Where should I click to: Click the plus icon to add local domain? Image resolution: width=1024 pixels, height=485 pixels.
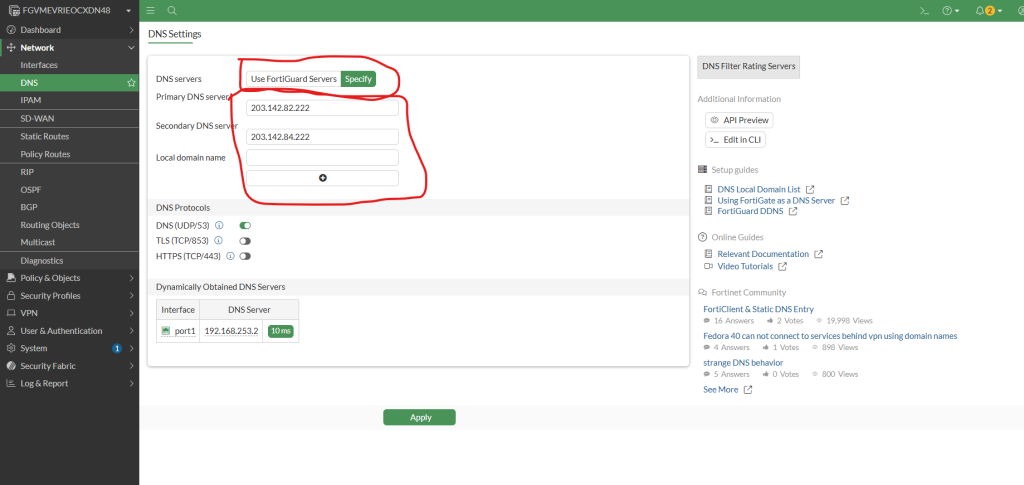tap(322, 178)
